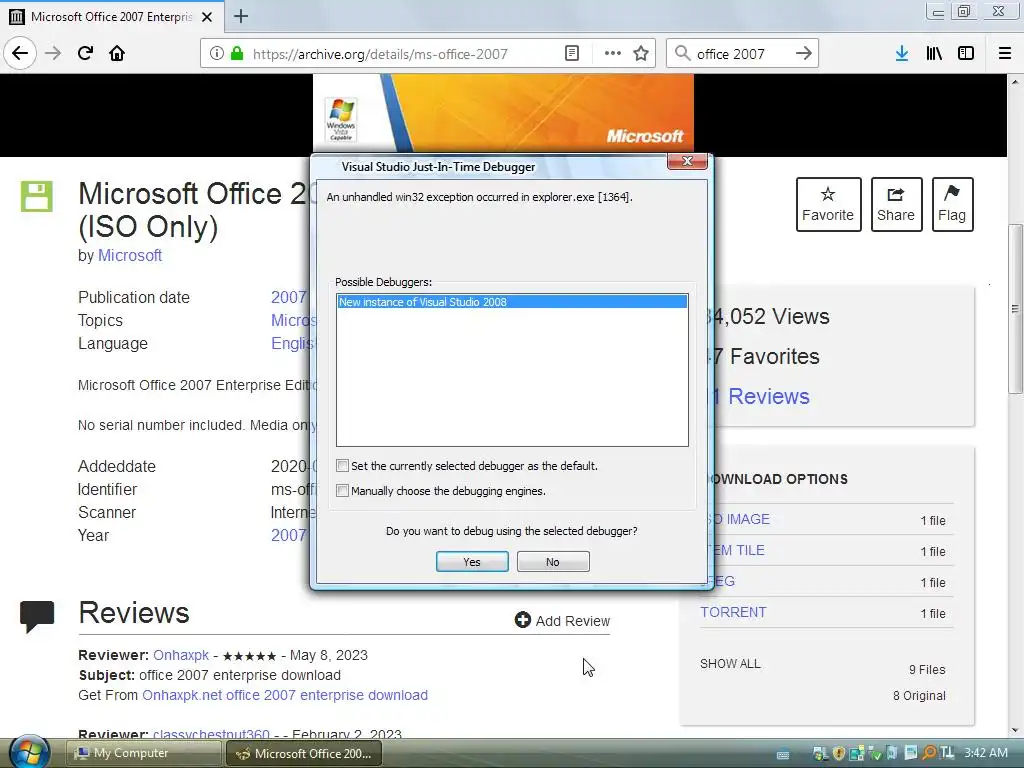This screenshot has height=768, width=1024.
Task: Check Set the currently selected debugger as default
Action: point(342,466)
